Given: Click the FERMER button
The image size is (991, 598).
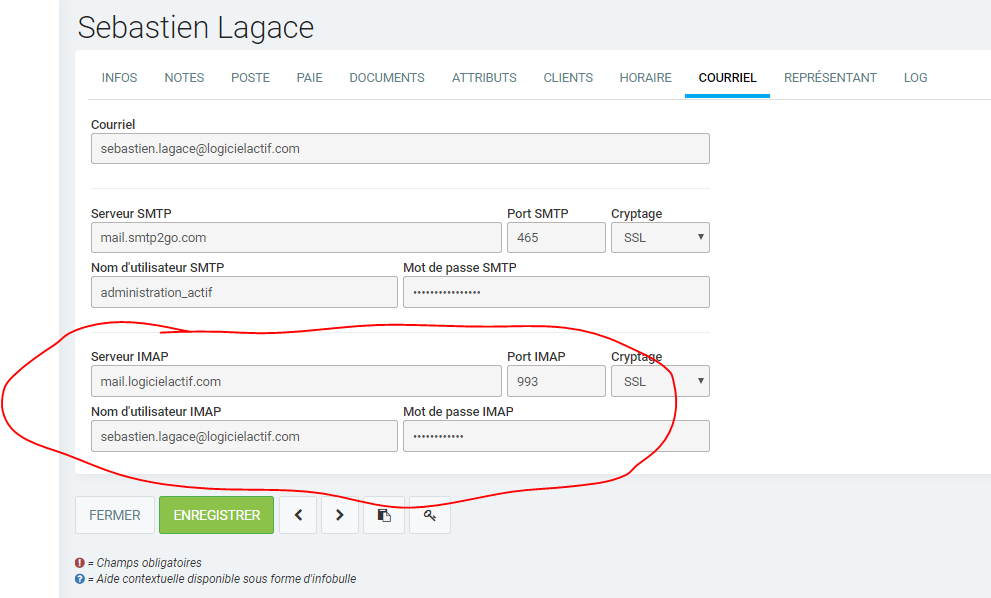Looking at the screenshot, I should point(115,515).
